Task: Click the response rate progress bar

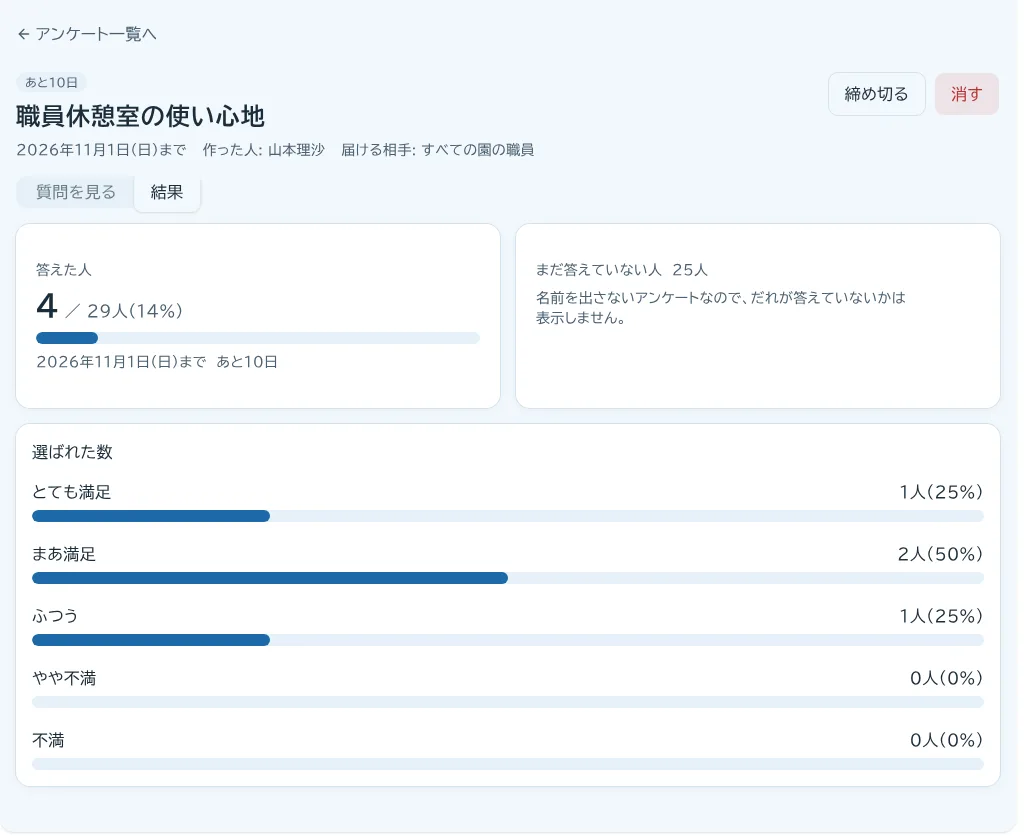Action: [x=258, y=338]
